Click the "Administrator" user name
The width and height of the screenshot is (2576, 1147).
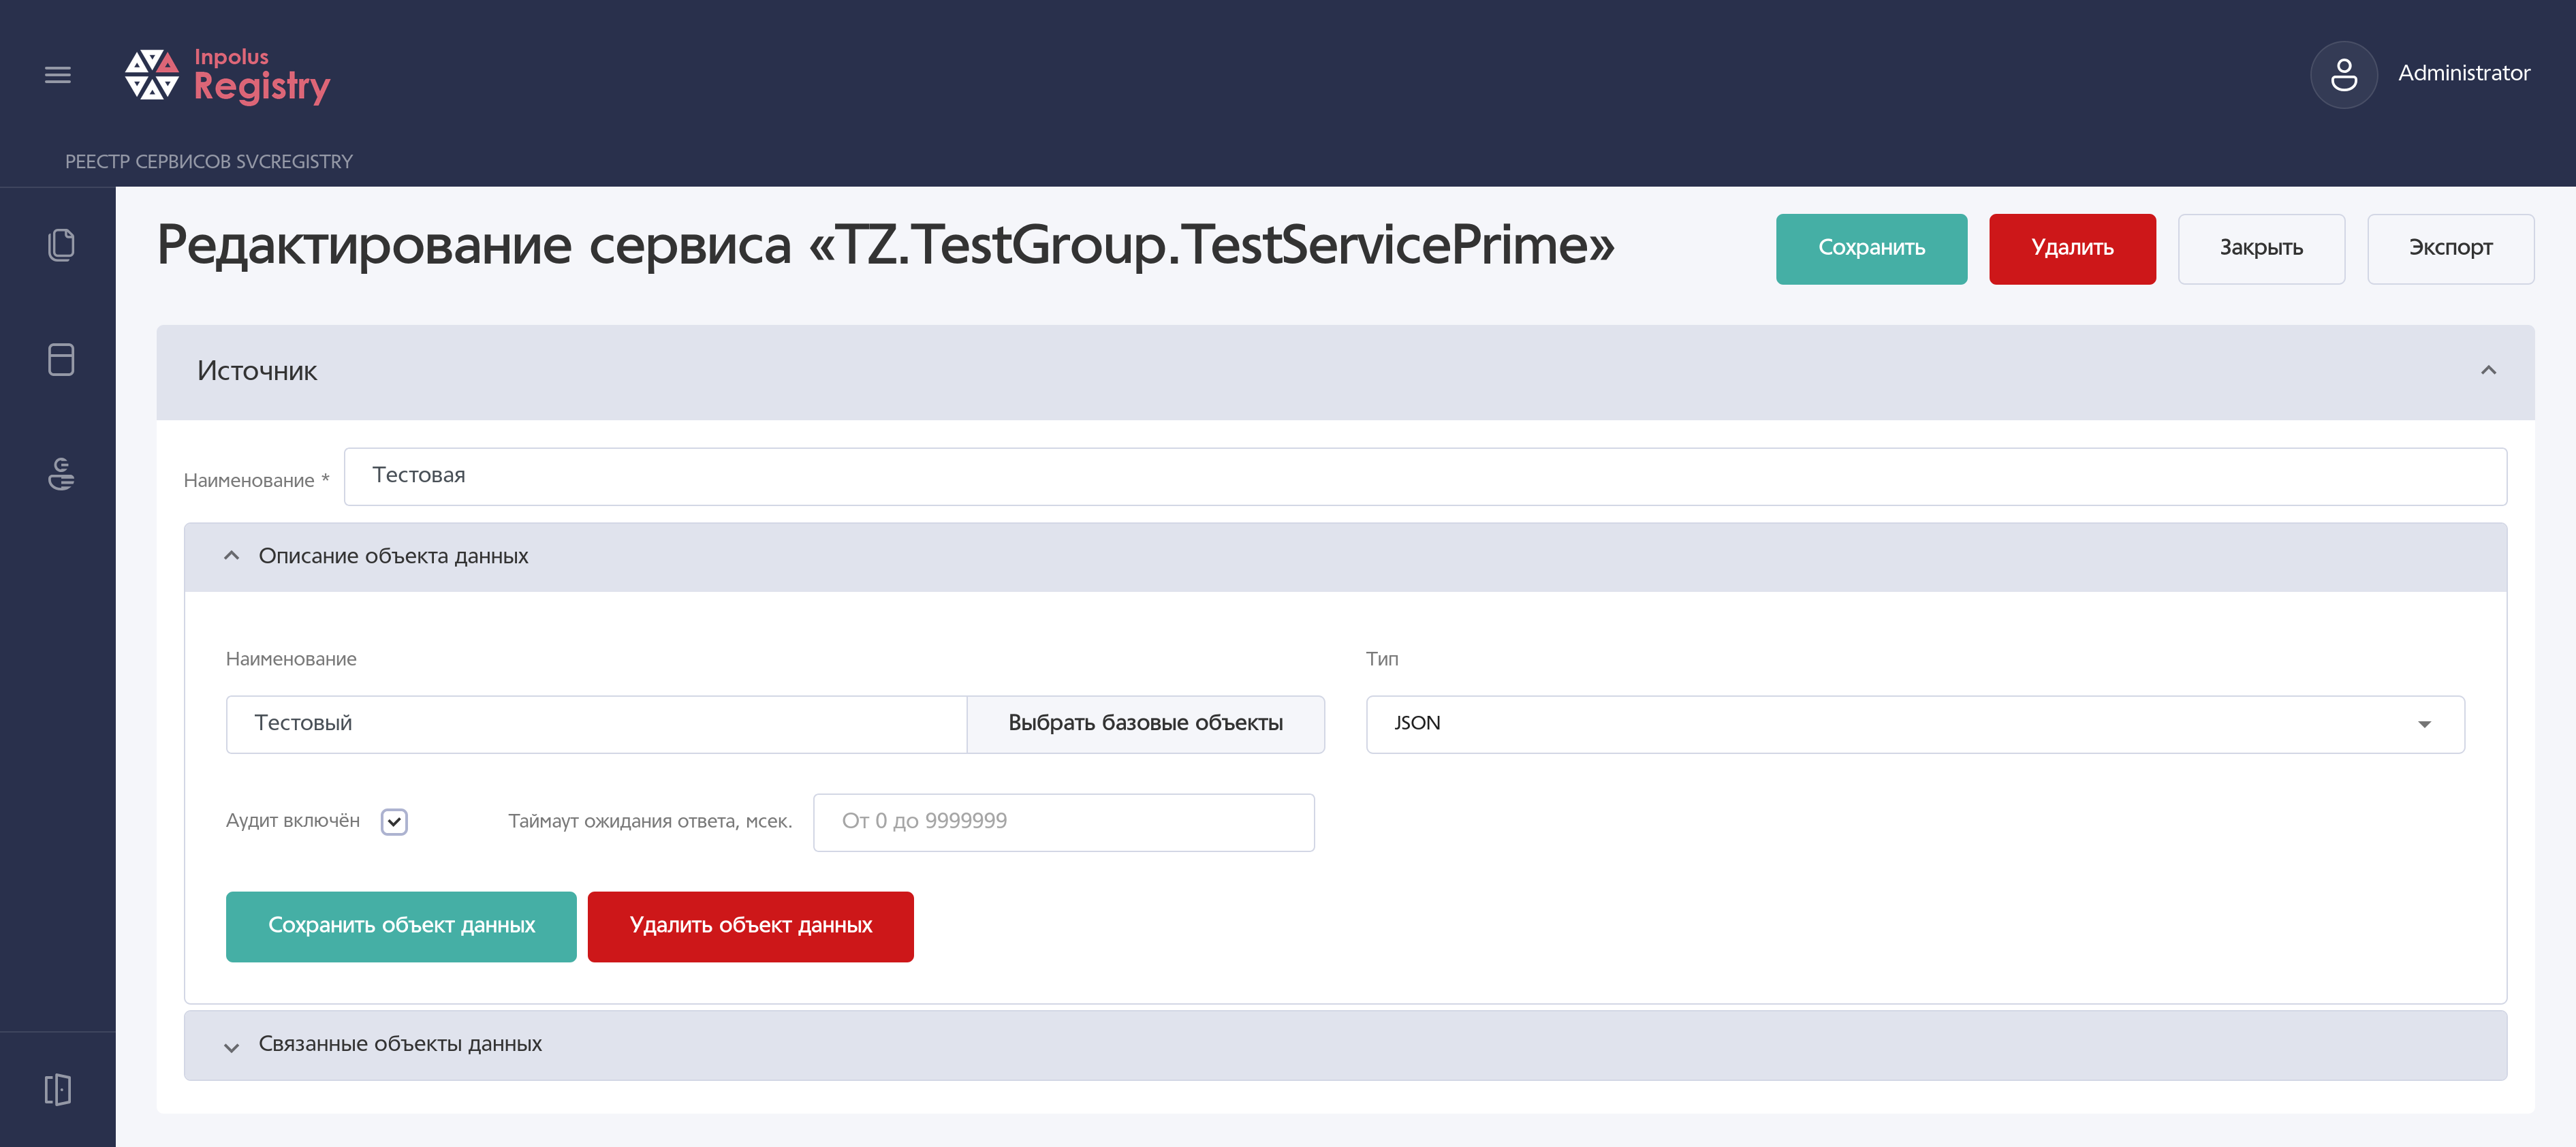pos(2464,73)
